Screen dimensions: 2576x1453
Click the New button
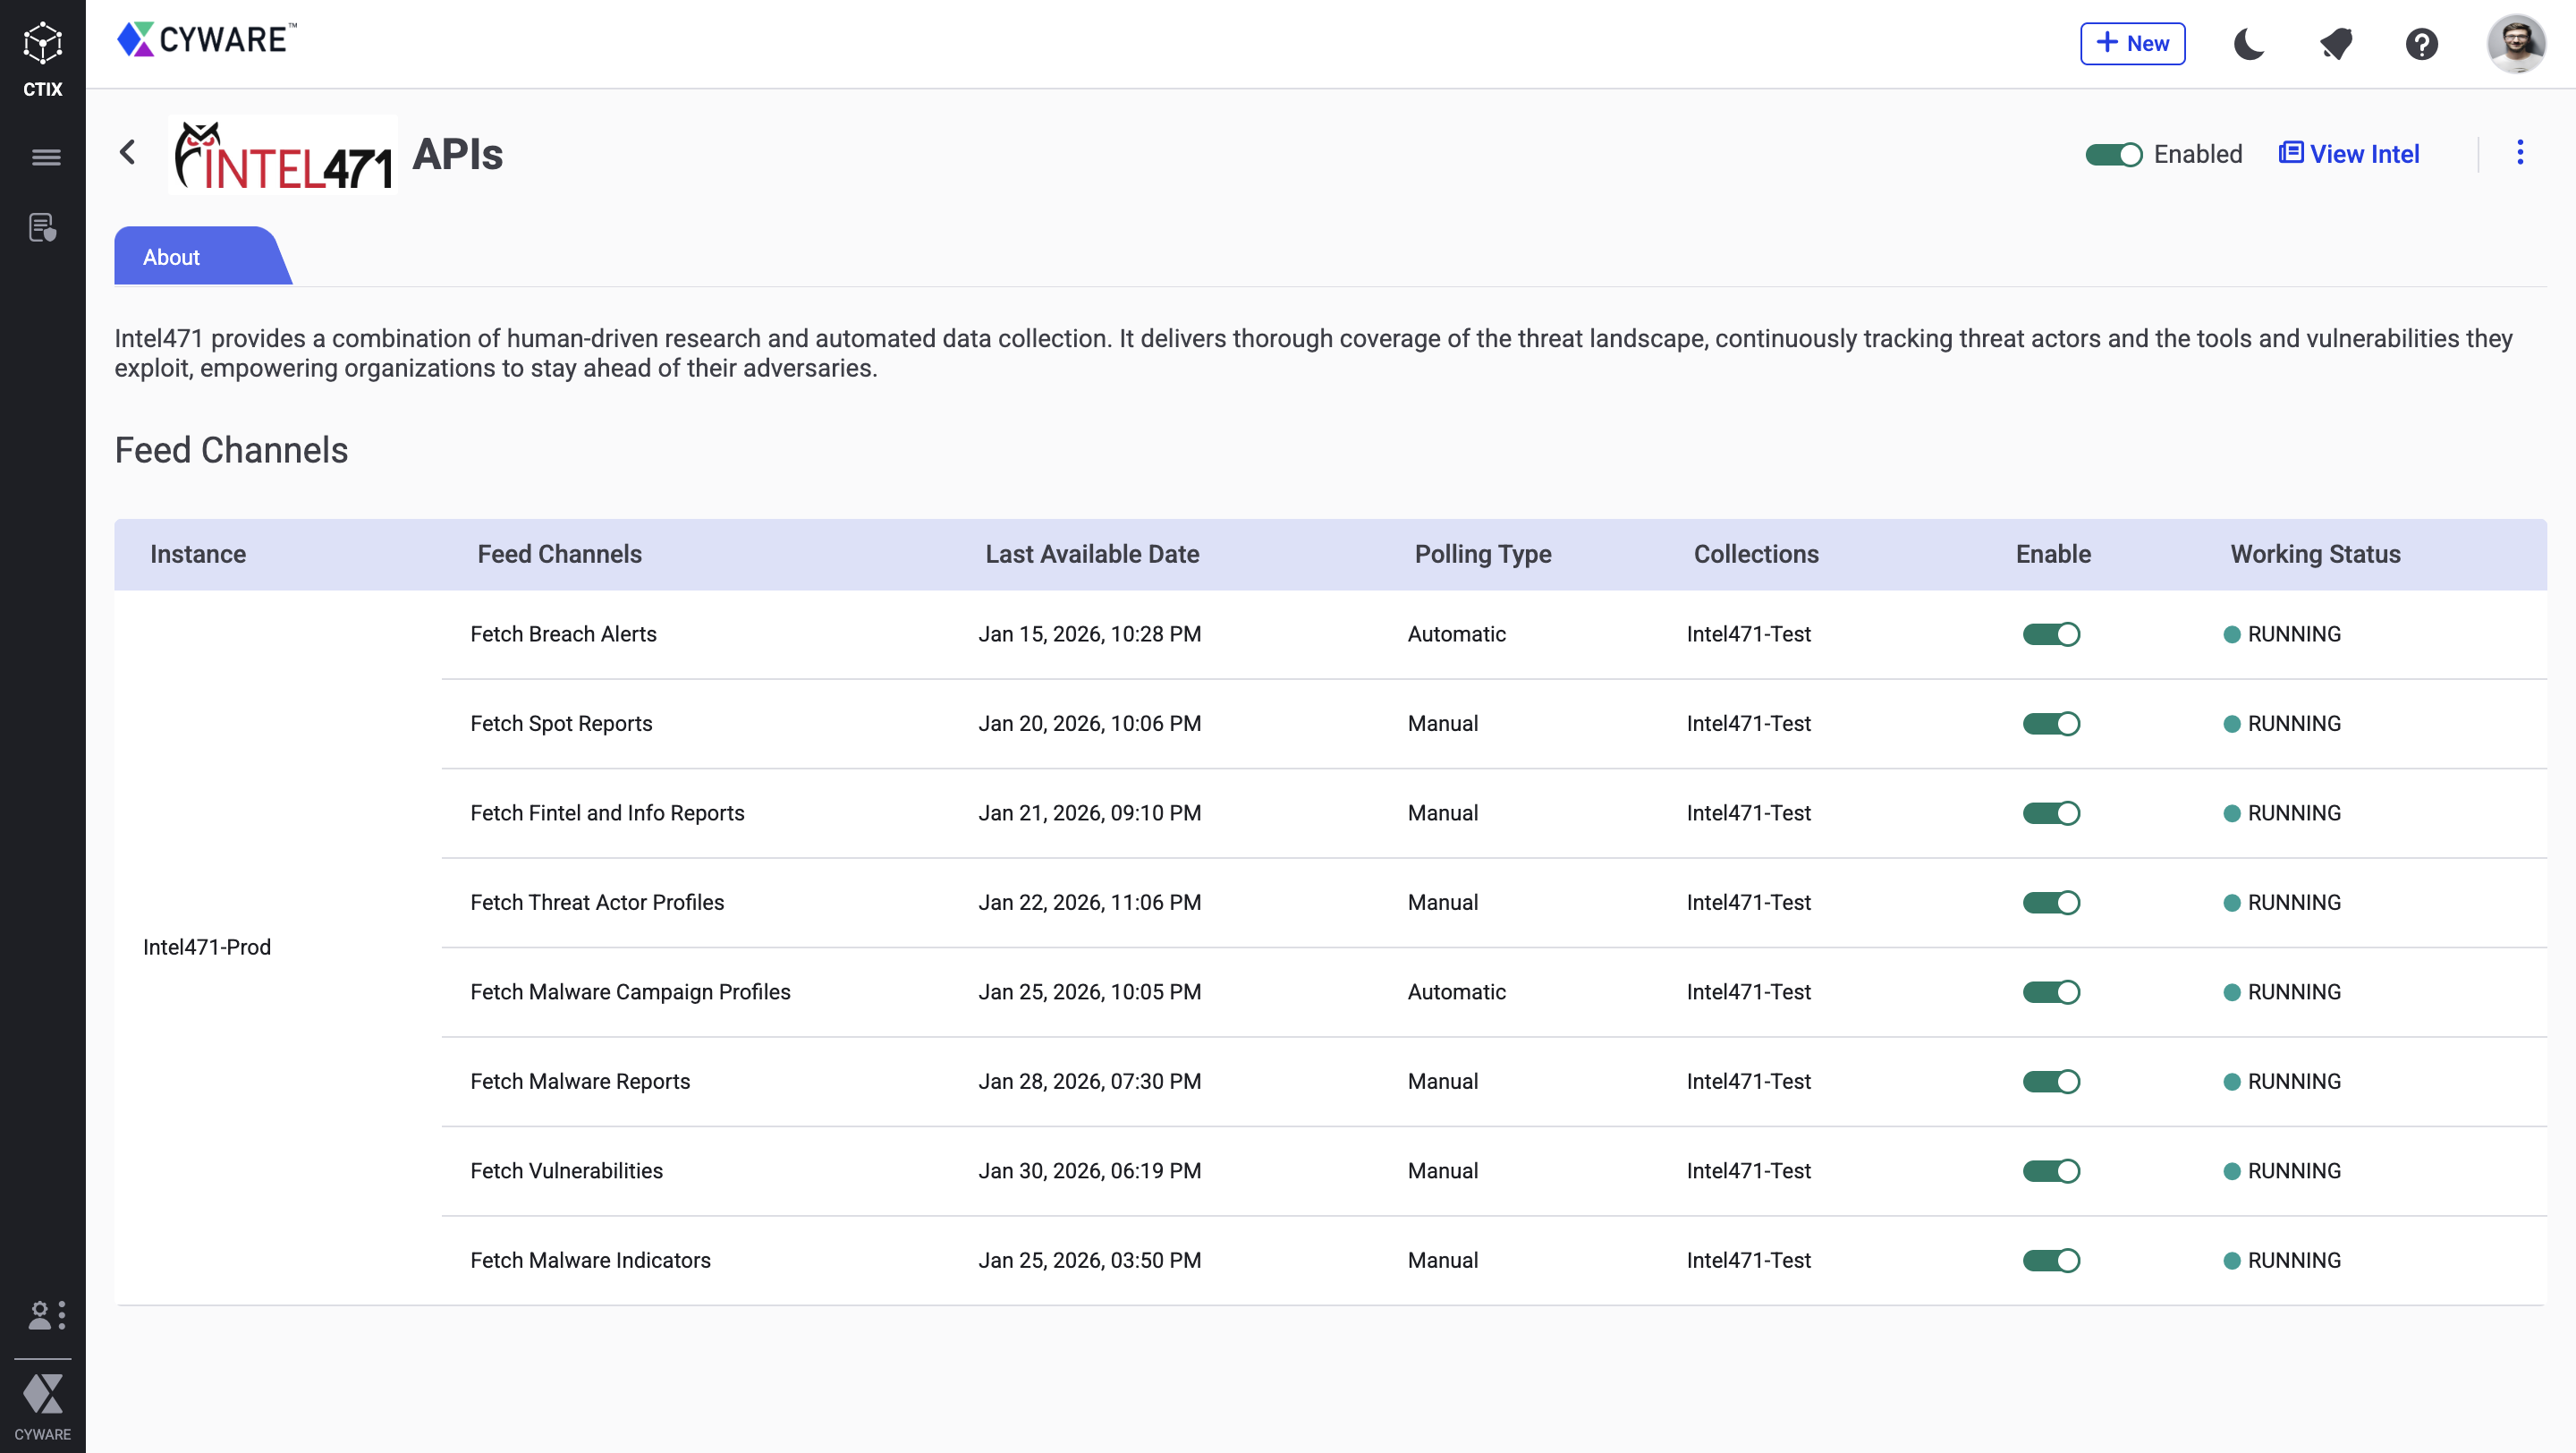(2132, 44)
